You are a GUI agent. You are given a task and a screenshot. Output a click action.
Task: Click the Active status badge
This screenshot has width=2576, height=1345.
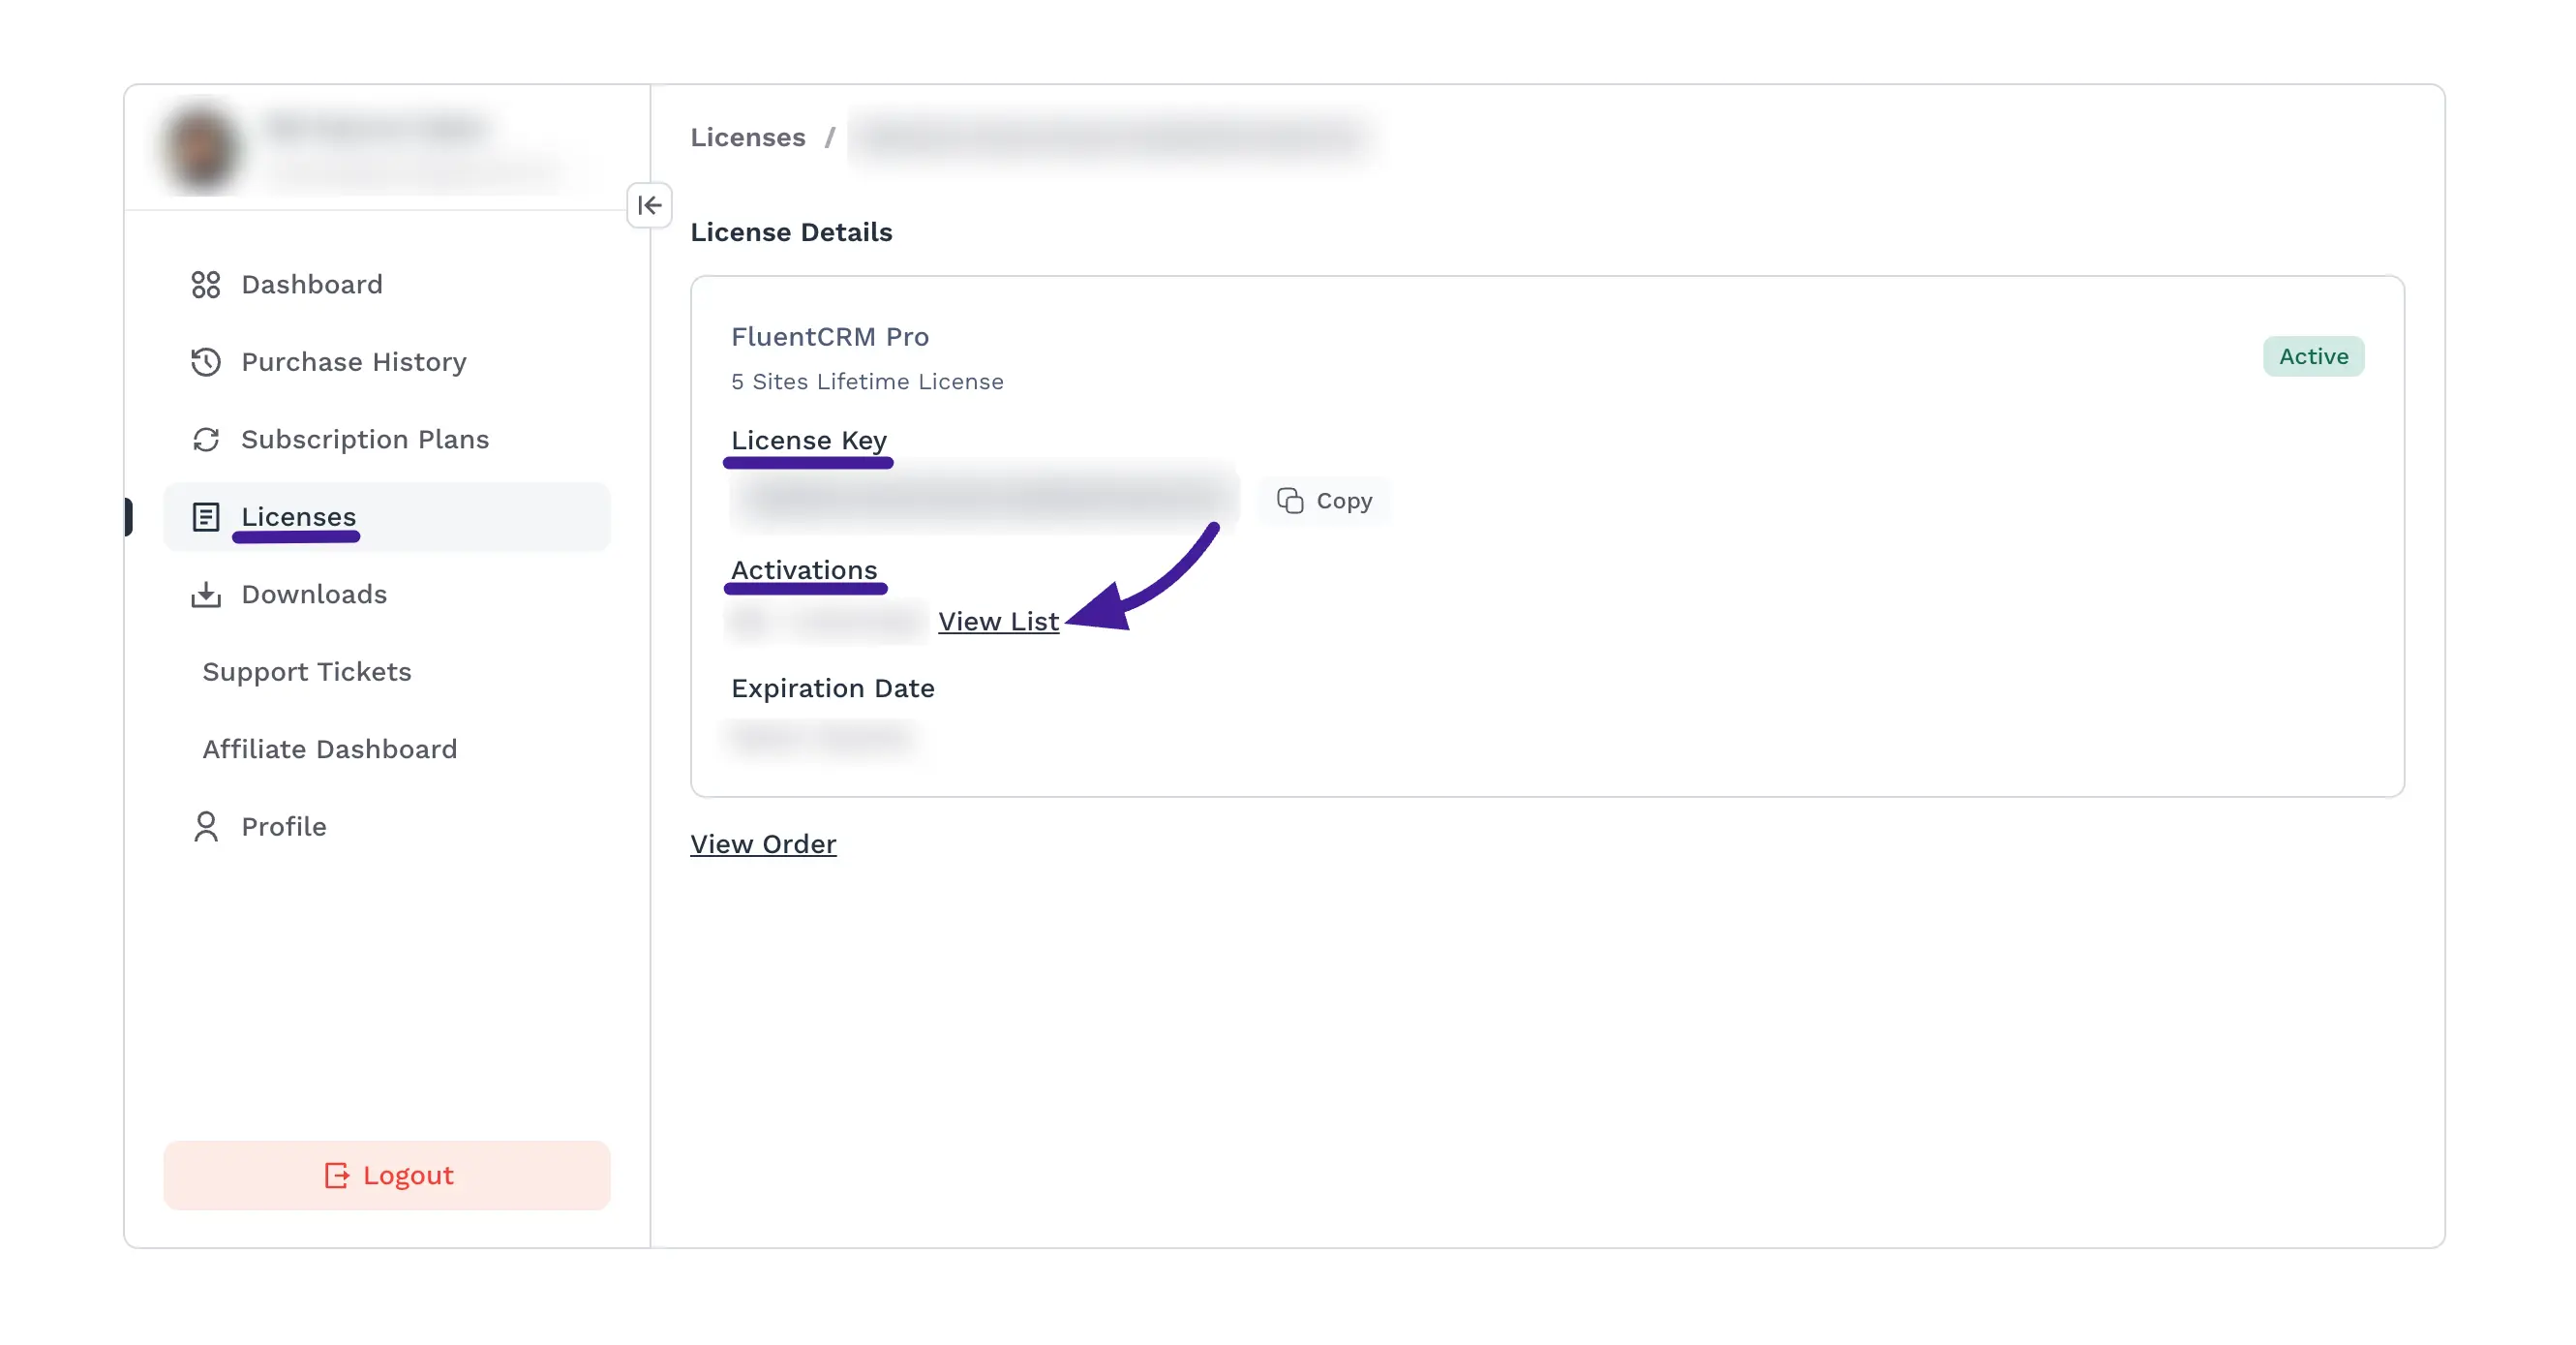click(x=2313, y=357)
